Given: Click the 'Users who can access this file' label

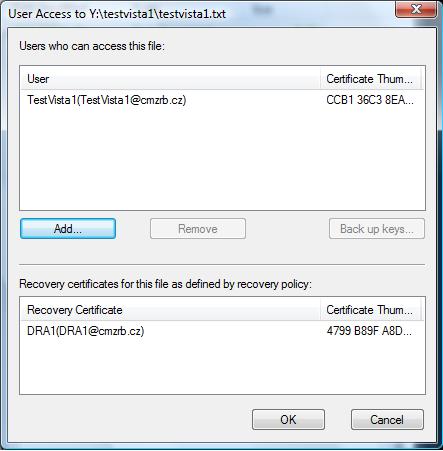Looking at the screenshot, I should pos(92,46).
